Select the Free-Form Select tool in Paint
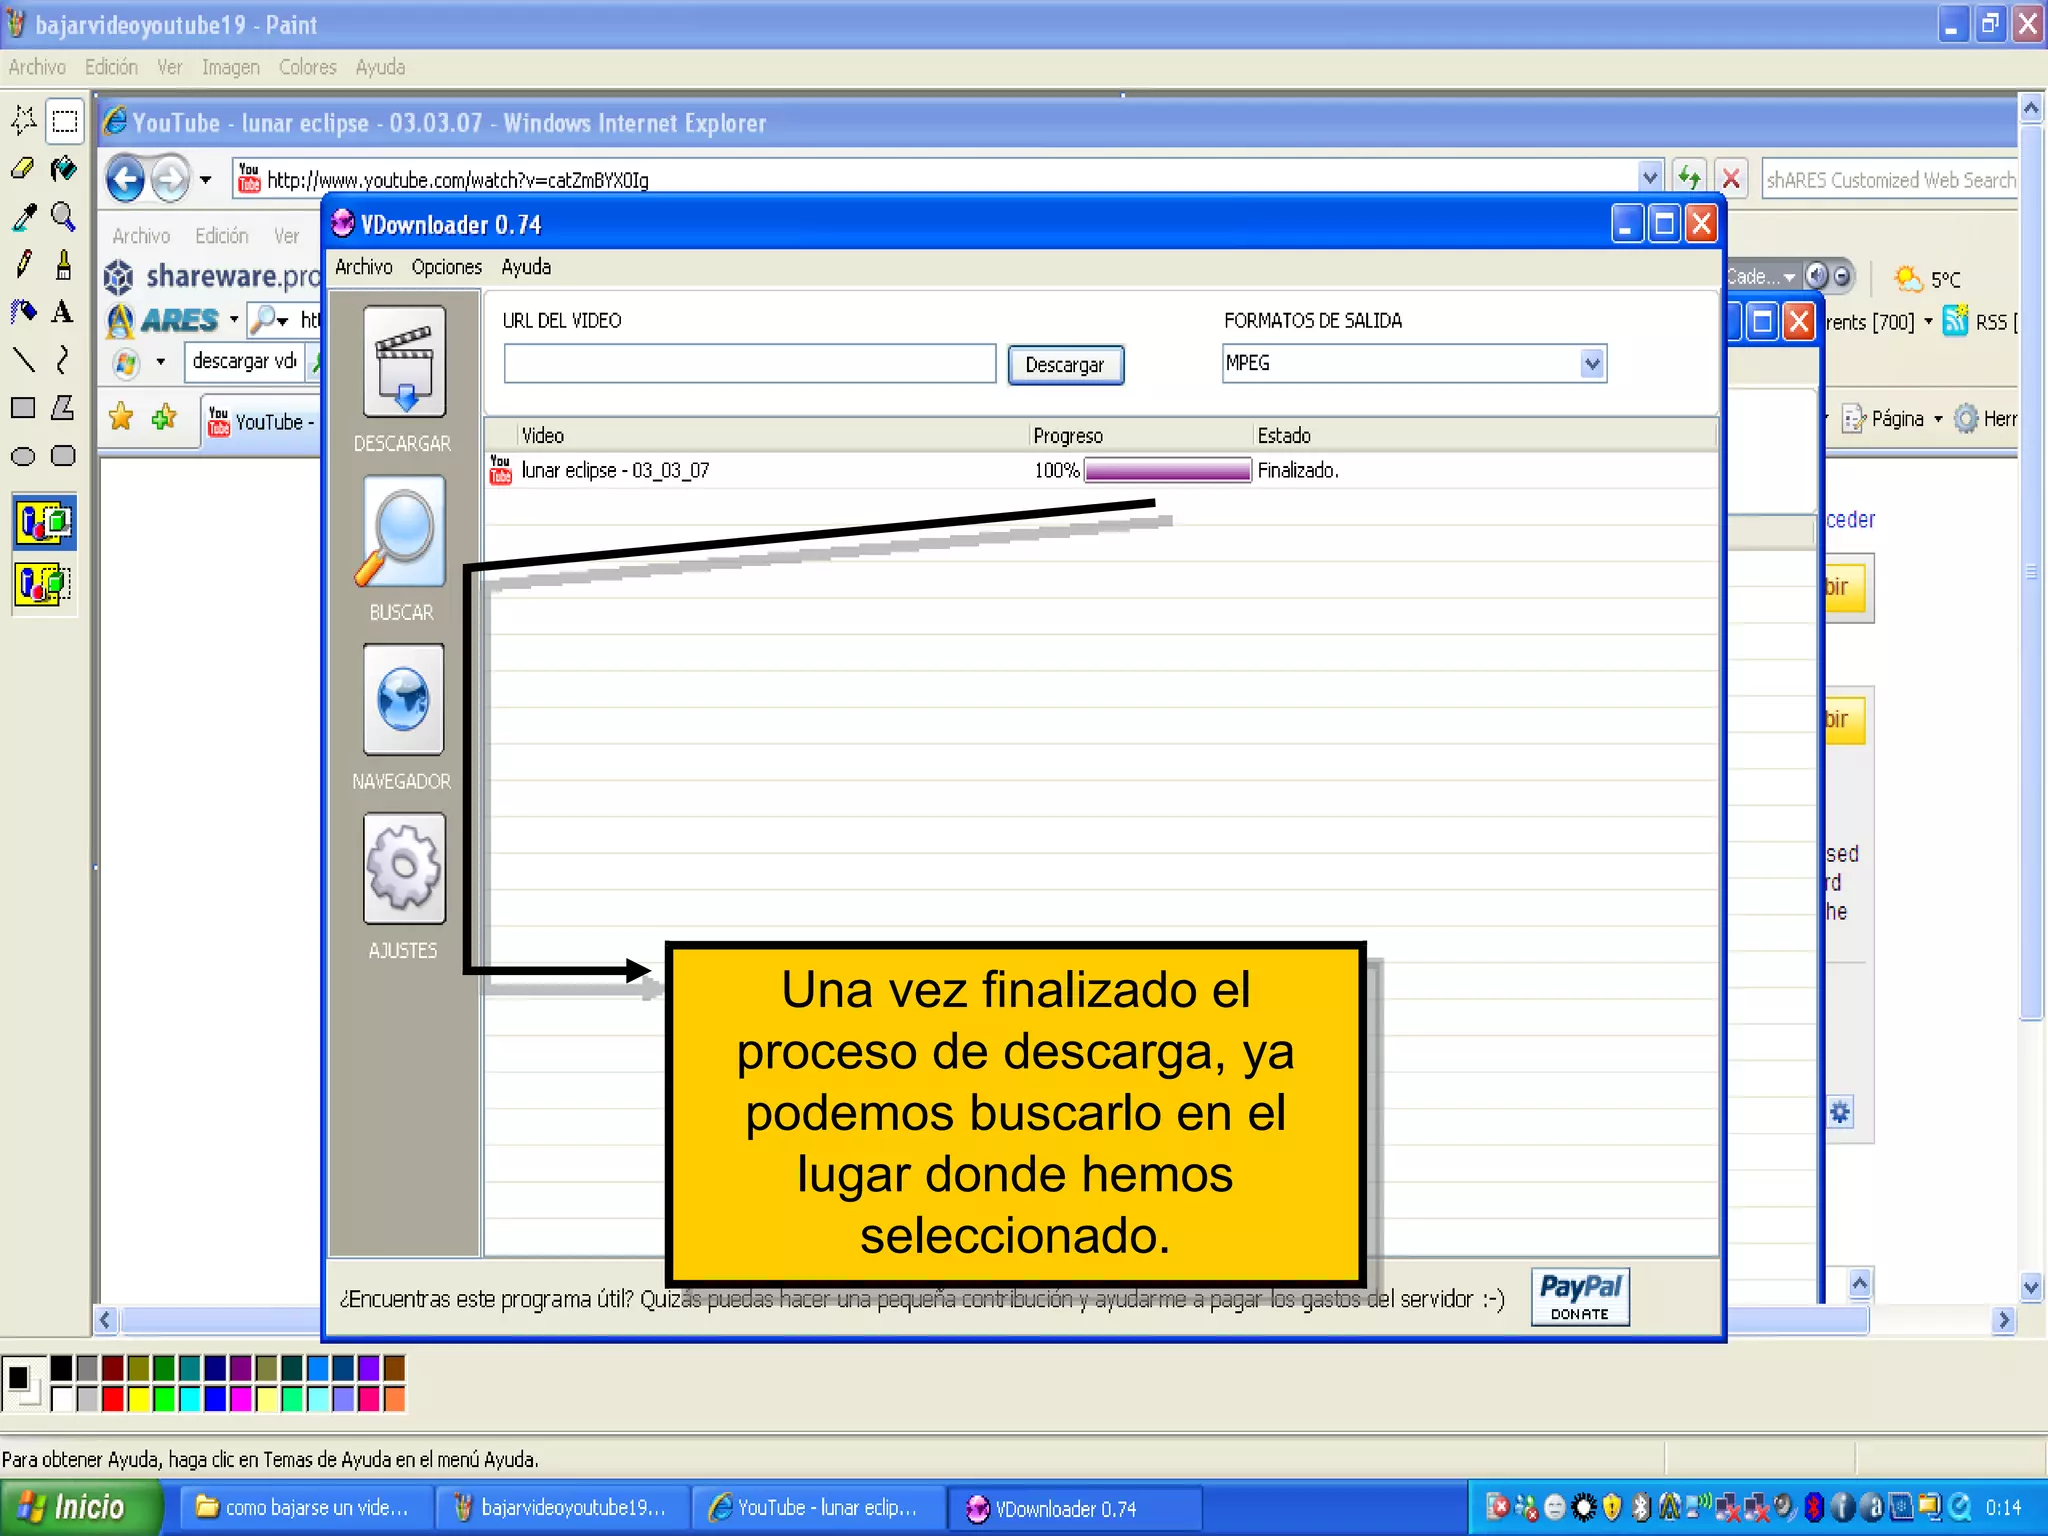 pyautogui.click(x=23, y=121)
